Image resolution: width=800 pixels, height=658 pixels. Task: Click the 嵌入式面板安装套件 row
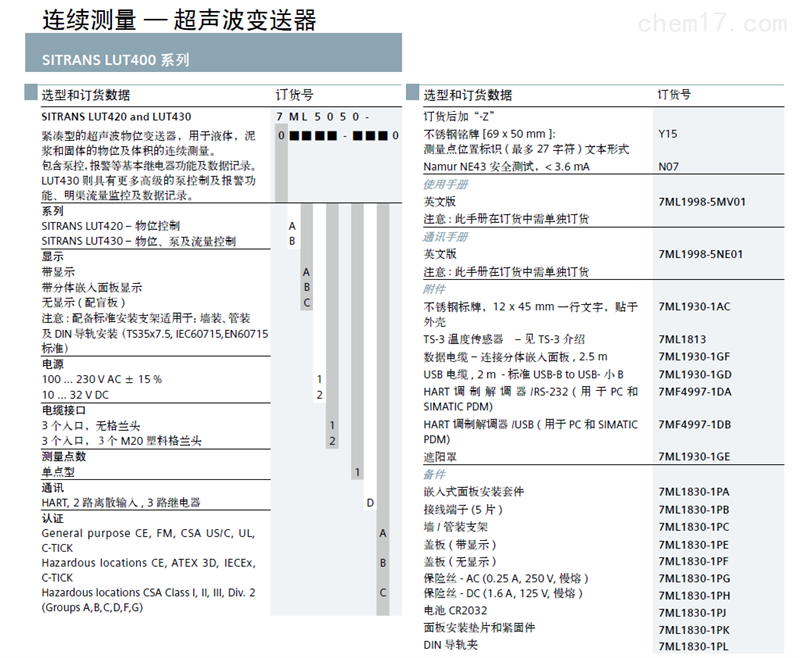[x=473, y=492]
